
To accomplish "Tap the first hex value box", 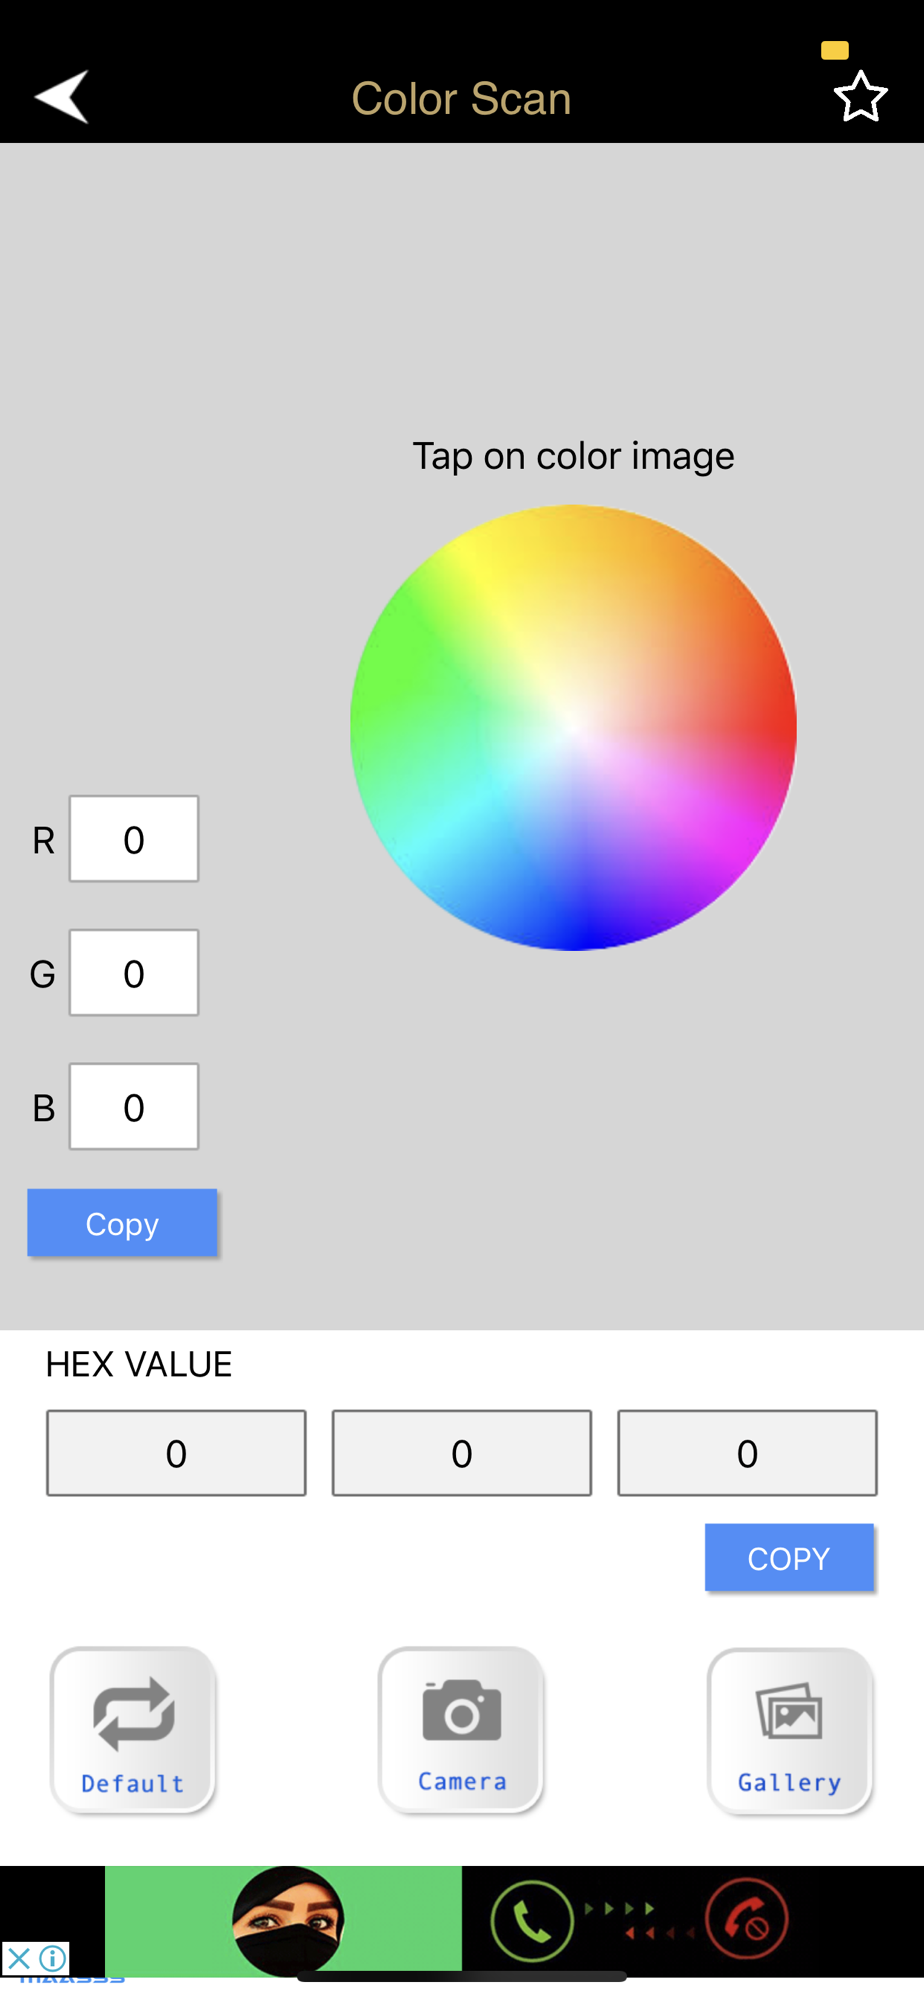I will point(176,1453).
